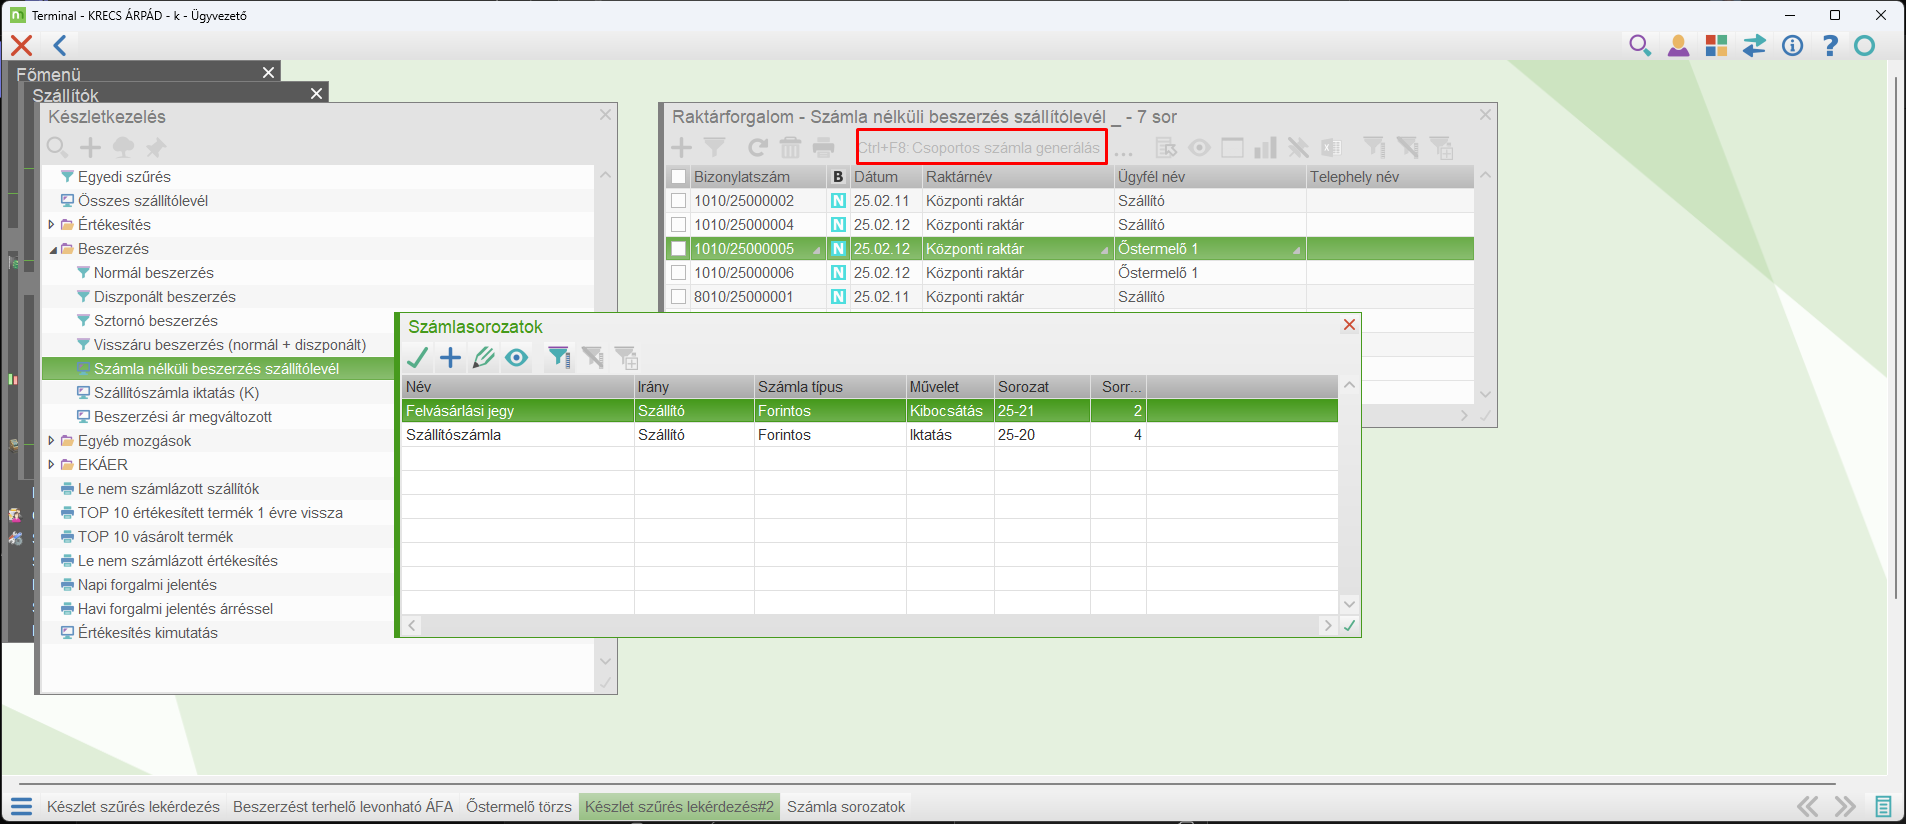Check the box for row 1010/25000004
Image resolution: width=1906 pixels, height=824 pixels.
pos(679,225)
